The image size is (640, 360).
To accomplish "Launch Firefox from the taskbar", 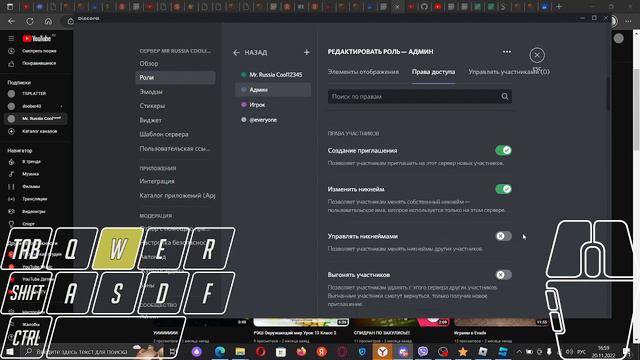I will (x=301, y=351).
